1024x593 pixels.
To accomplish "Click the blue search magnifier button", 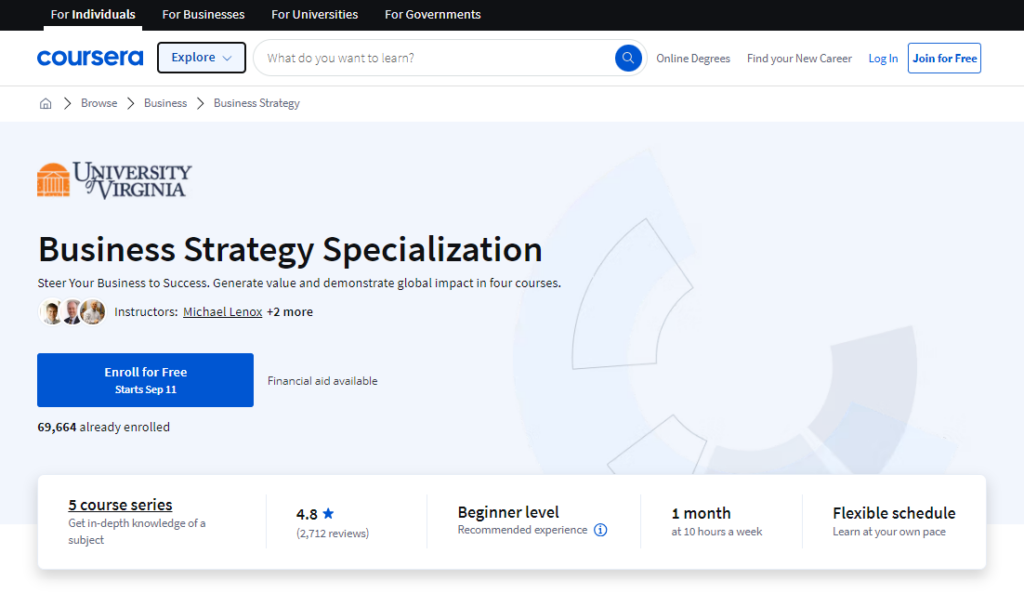I will pyautogui.click(x=628, y=58).
